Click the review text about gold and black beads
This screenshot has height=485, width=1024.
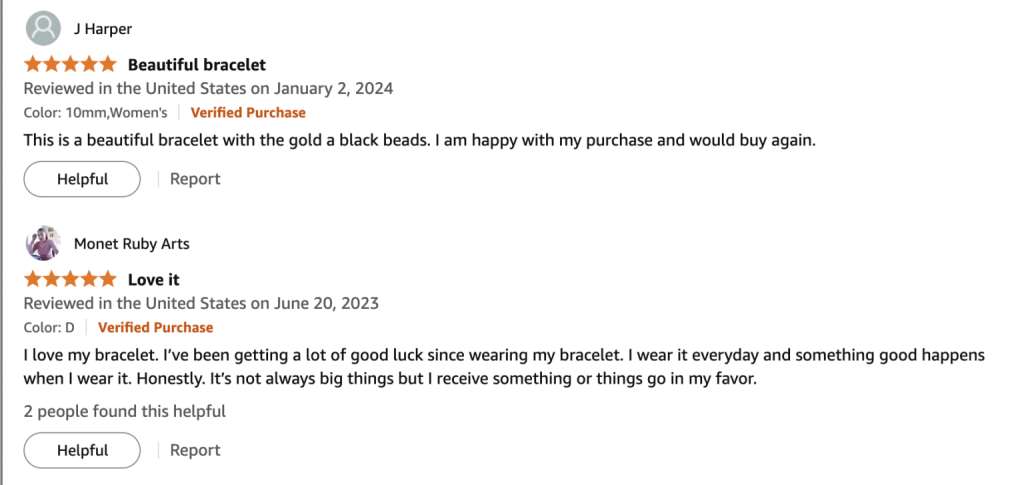pyautogui.click(x=420, y=141)
